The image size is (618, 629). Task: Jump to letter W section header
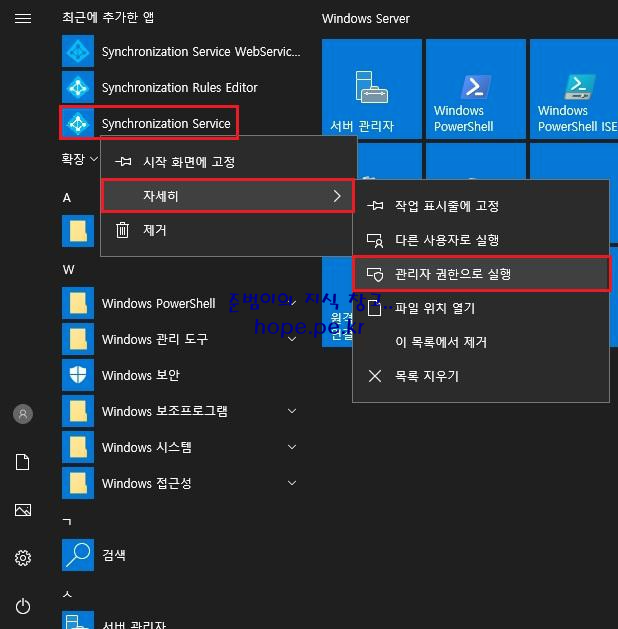point(69,270)
